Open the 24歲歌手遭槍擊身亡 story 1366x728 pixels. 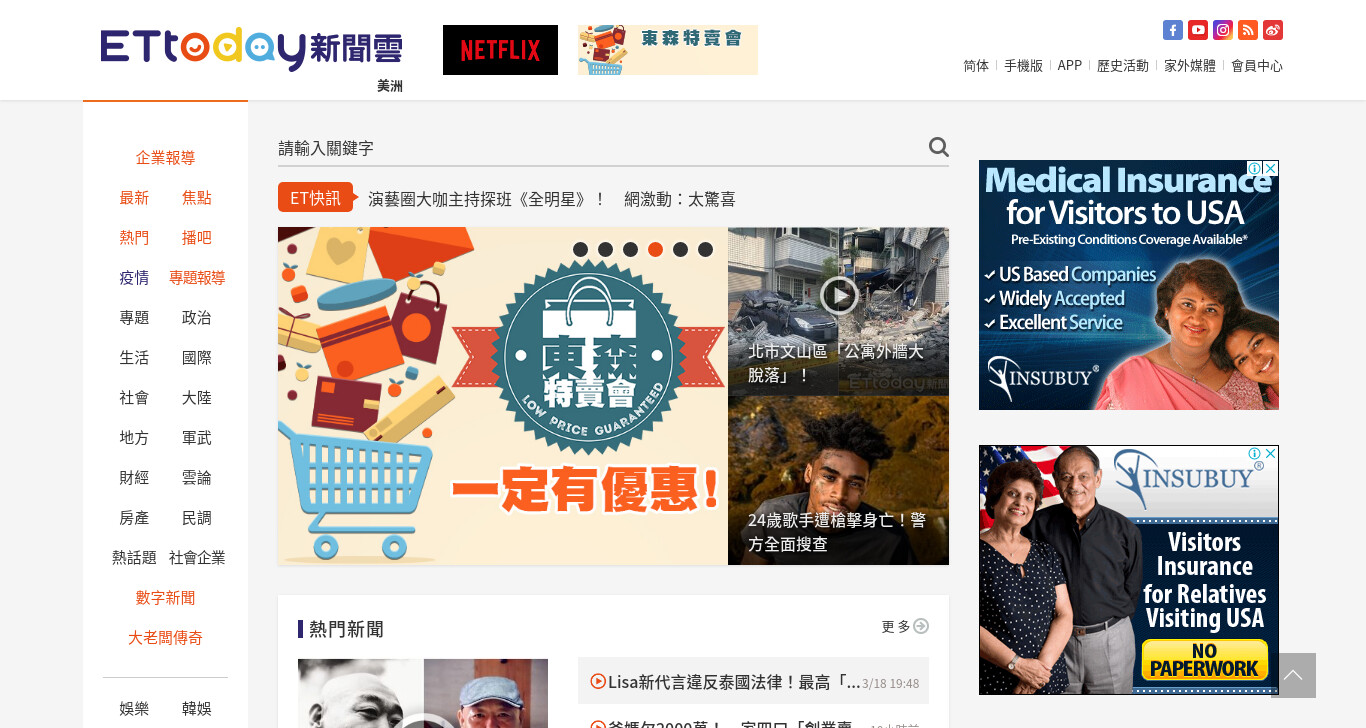(838, 481)
